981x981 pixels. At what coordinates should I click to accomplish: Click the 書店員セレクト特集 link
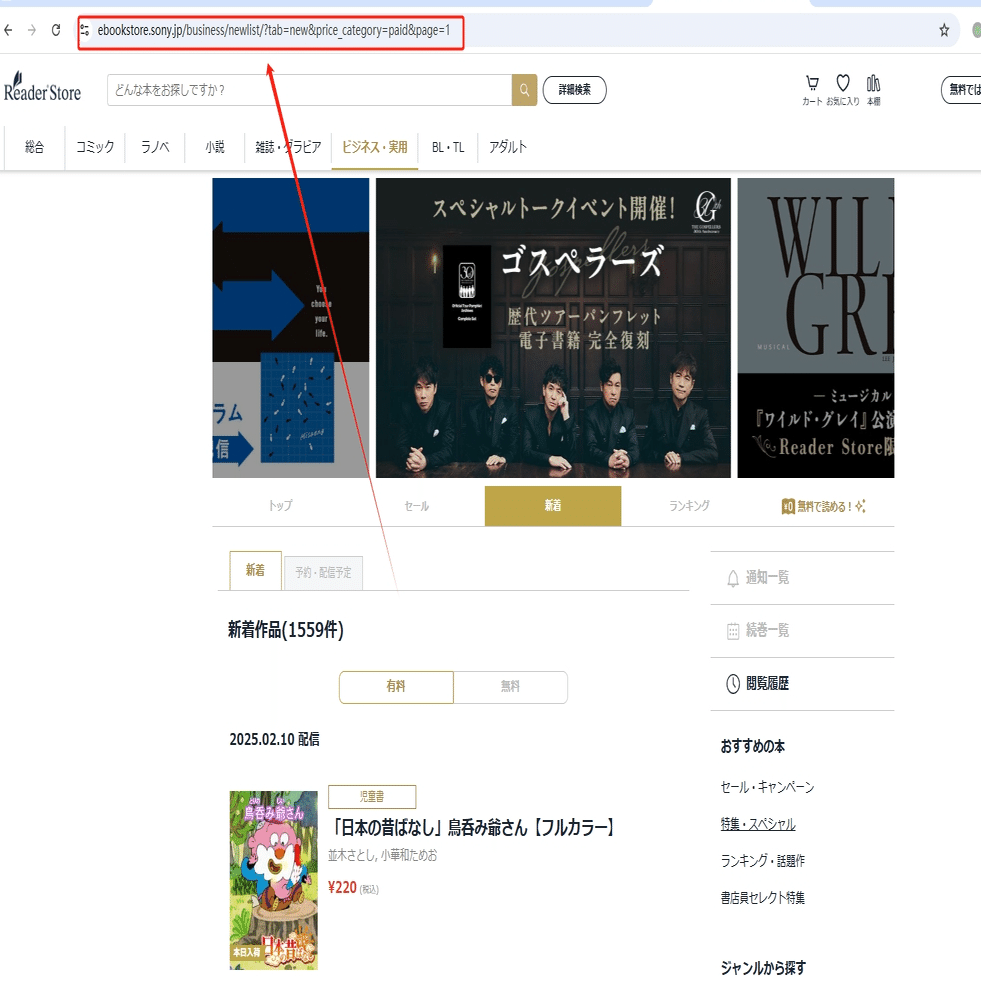click(763, 898)
